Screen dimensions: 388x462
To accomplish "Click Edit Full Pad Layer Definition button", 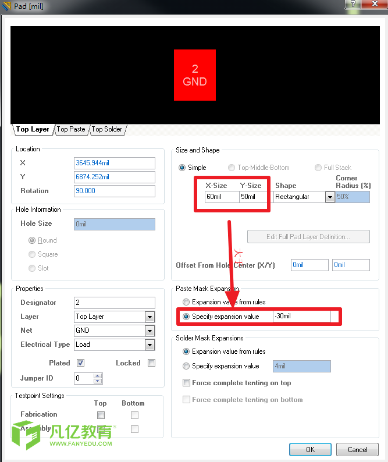I will pyautogui.click(x=308, y=237).
